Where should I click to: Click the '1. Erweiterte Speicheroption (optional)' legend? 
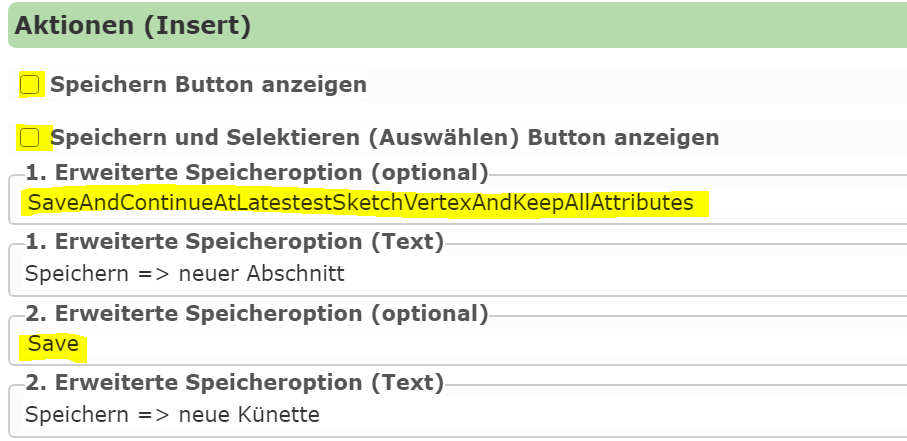257,172
